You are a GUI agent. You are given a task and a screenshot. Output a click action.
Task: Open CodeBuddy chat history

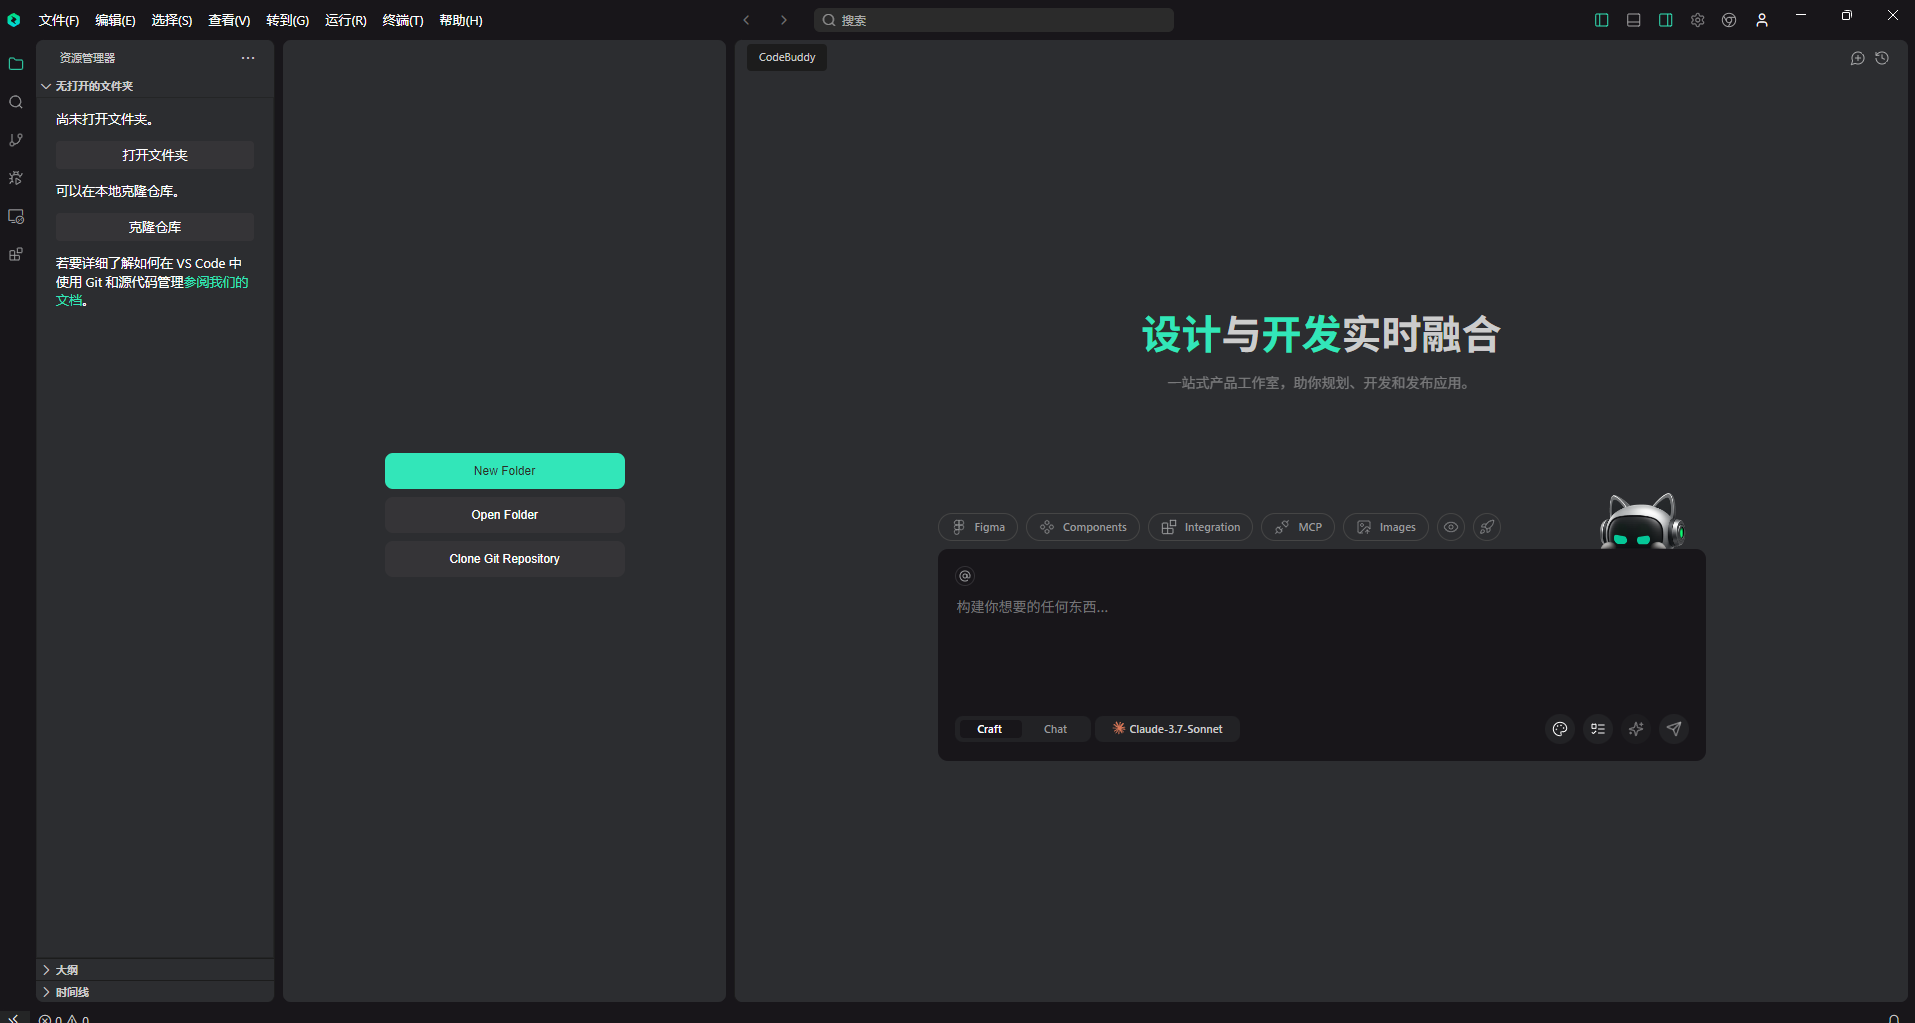tap(1883, 58)
